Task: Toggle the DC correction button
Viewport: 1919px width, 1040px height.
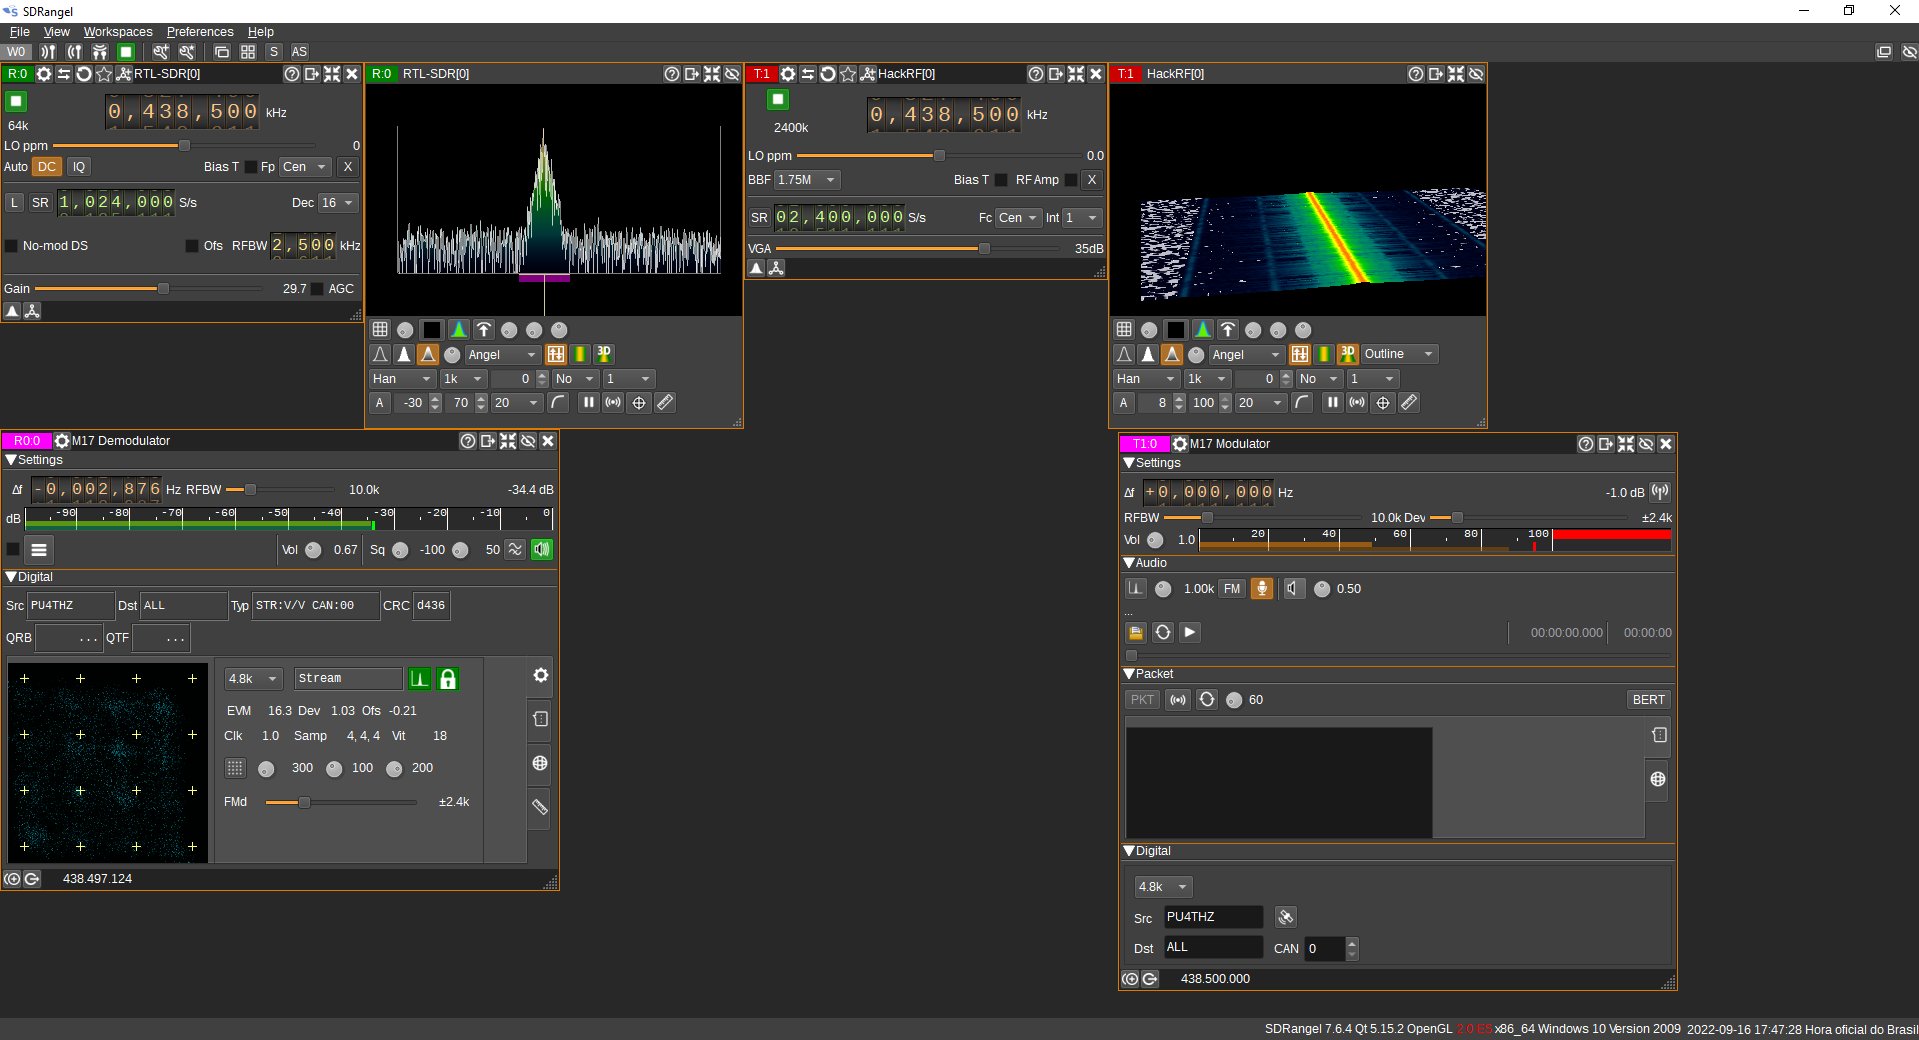Action: 47,167
